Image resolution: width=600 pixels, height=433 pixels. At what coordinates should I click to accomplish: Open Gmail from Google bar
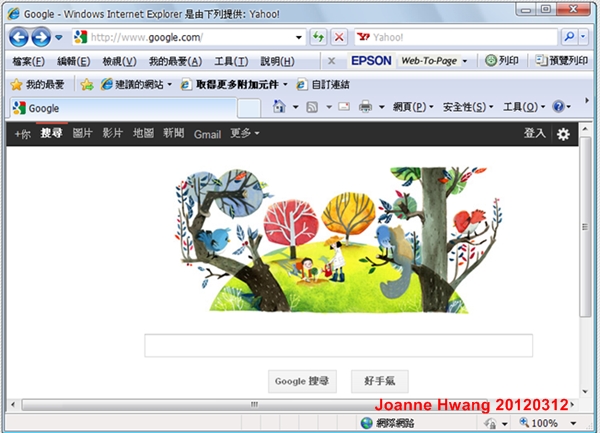207,134
